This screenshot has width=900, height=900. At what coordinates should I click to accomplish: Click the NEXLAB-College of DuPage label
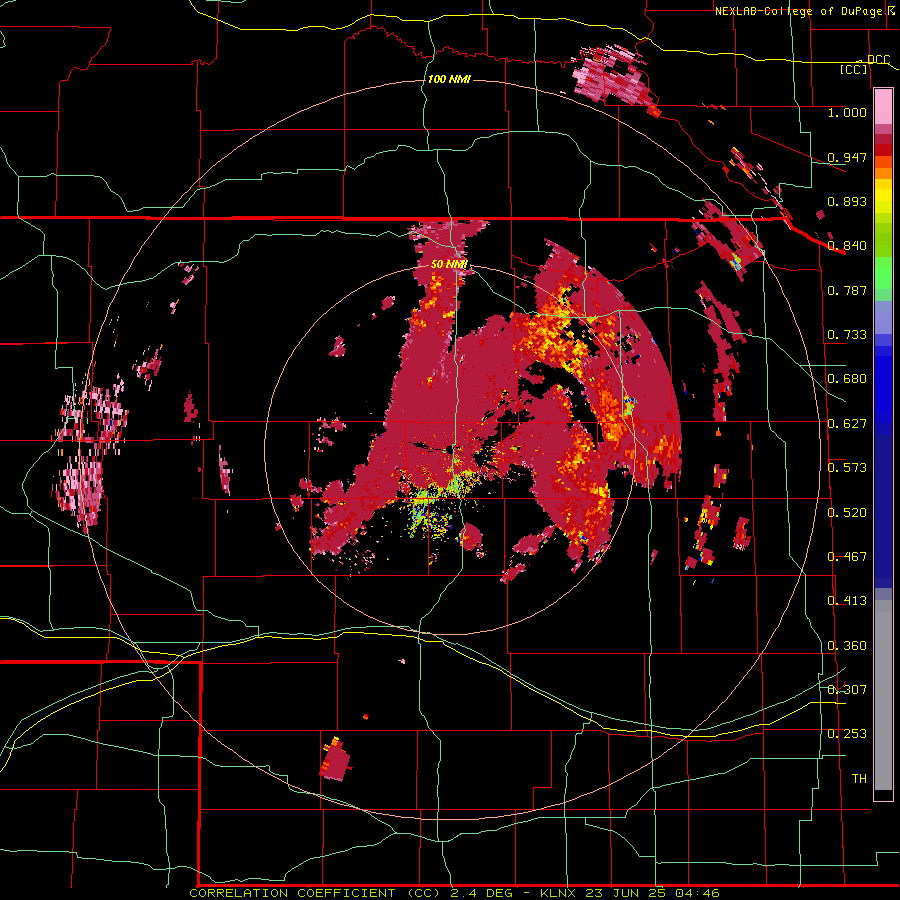801,11
